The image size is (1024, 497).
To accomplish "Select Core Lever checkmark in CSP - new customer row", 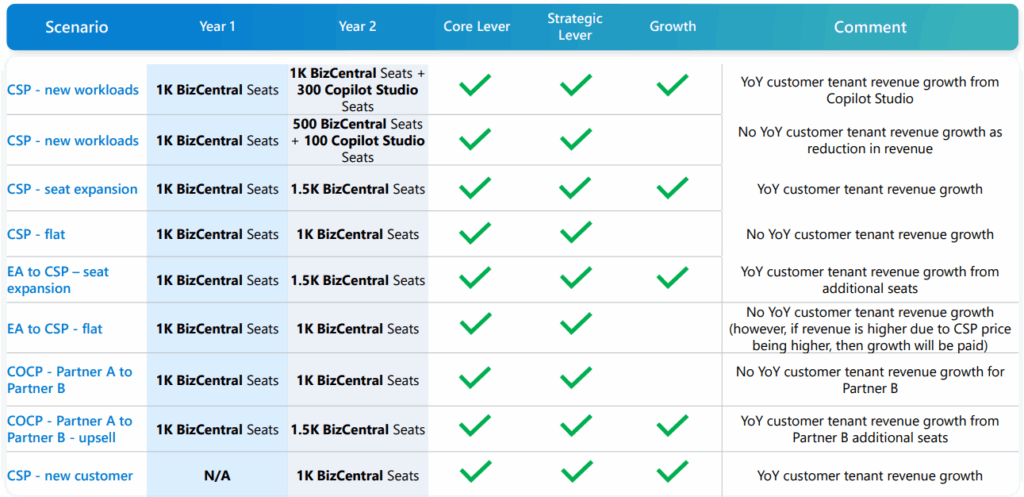I will tap(475, 471).
